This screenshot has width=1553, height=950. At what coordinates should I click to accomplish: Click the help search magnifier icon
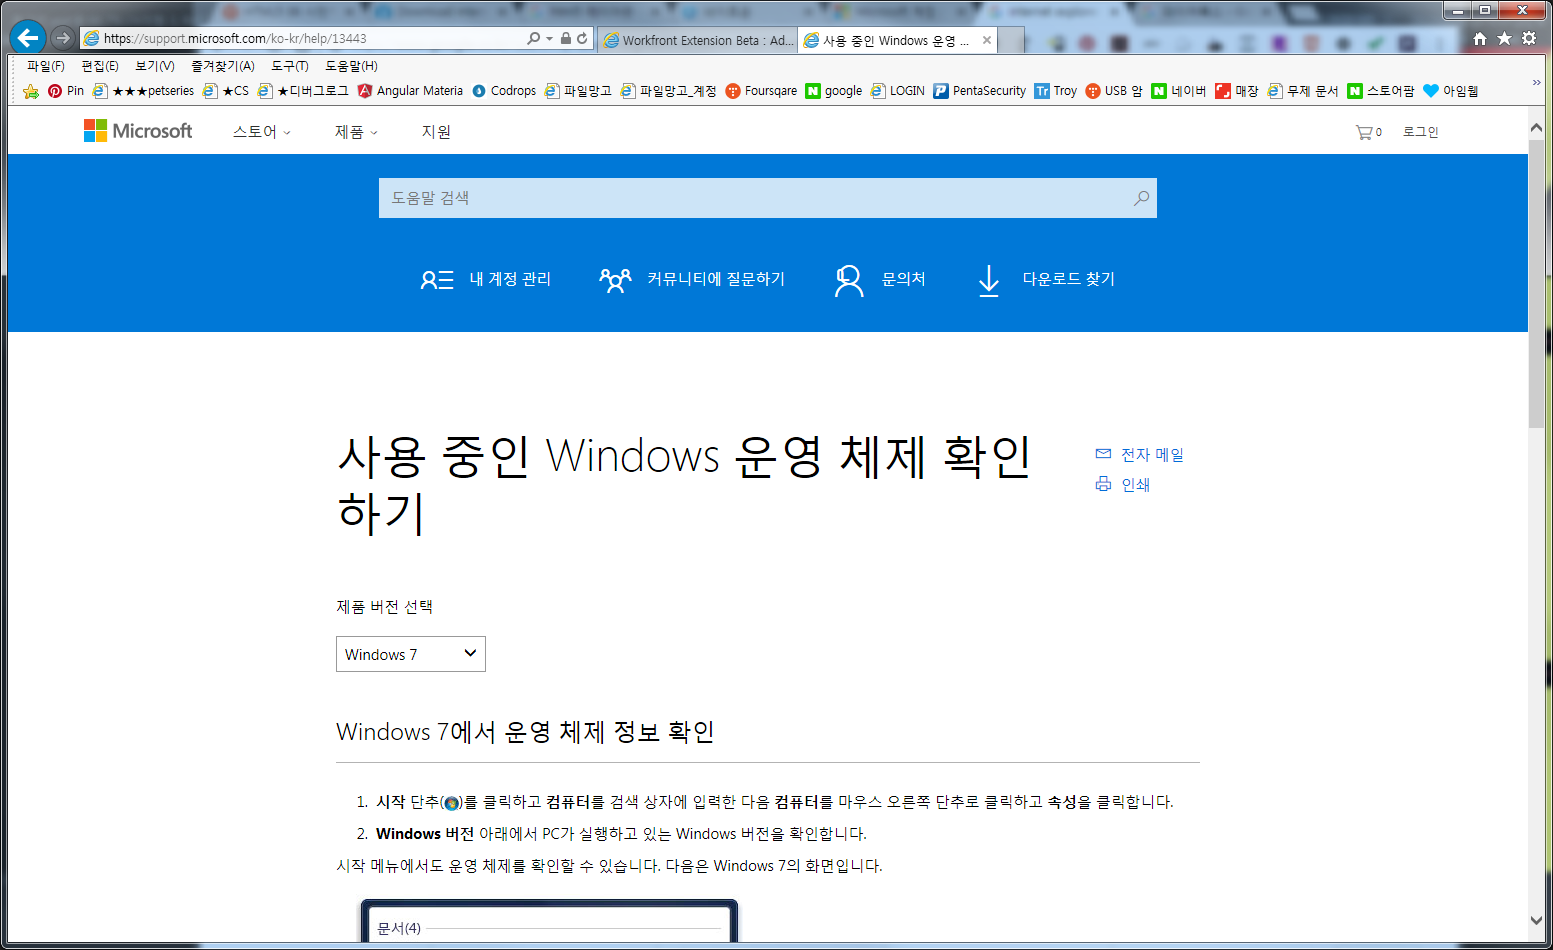(1141, 198)
